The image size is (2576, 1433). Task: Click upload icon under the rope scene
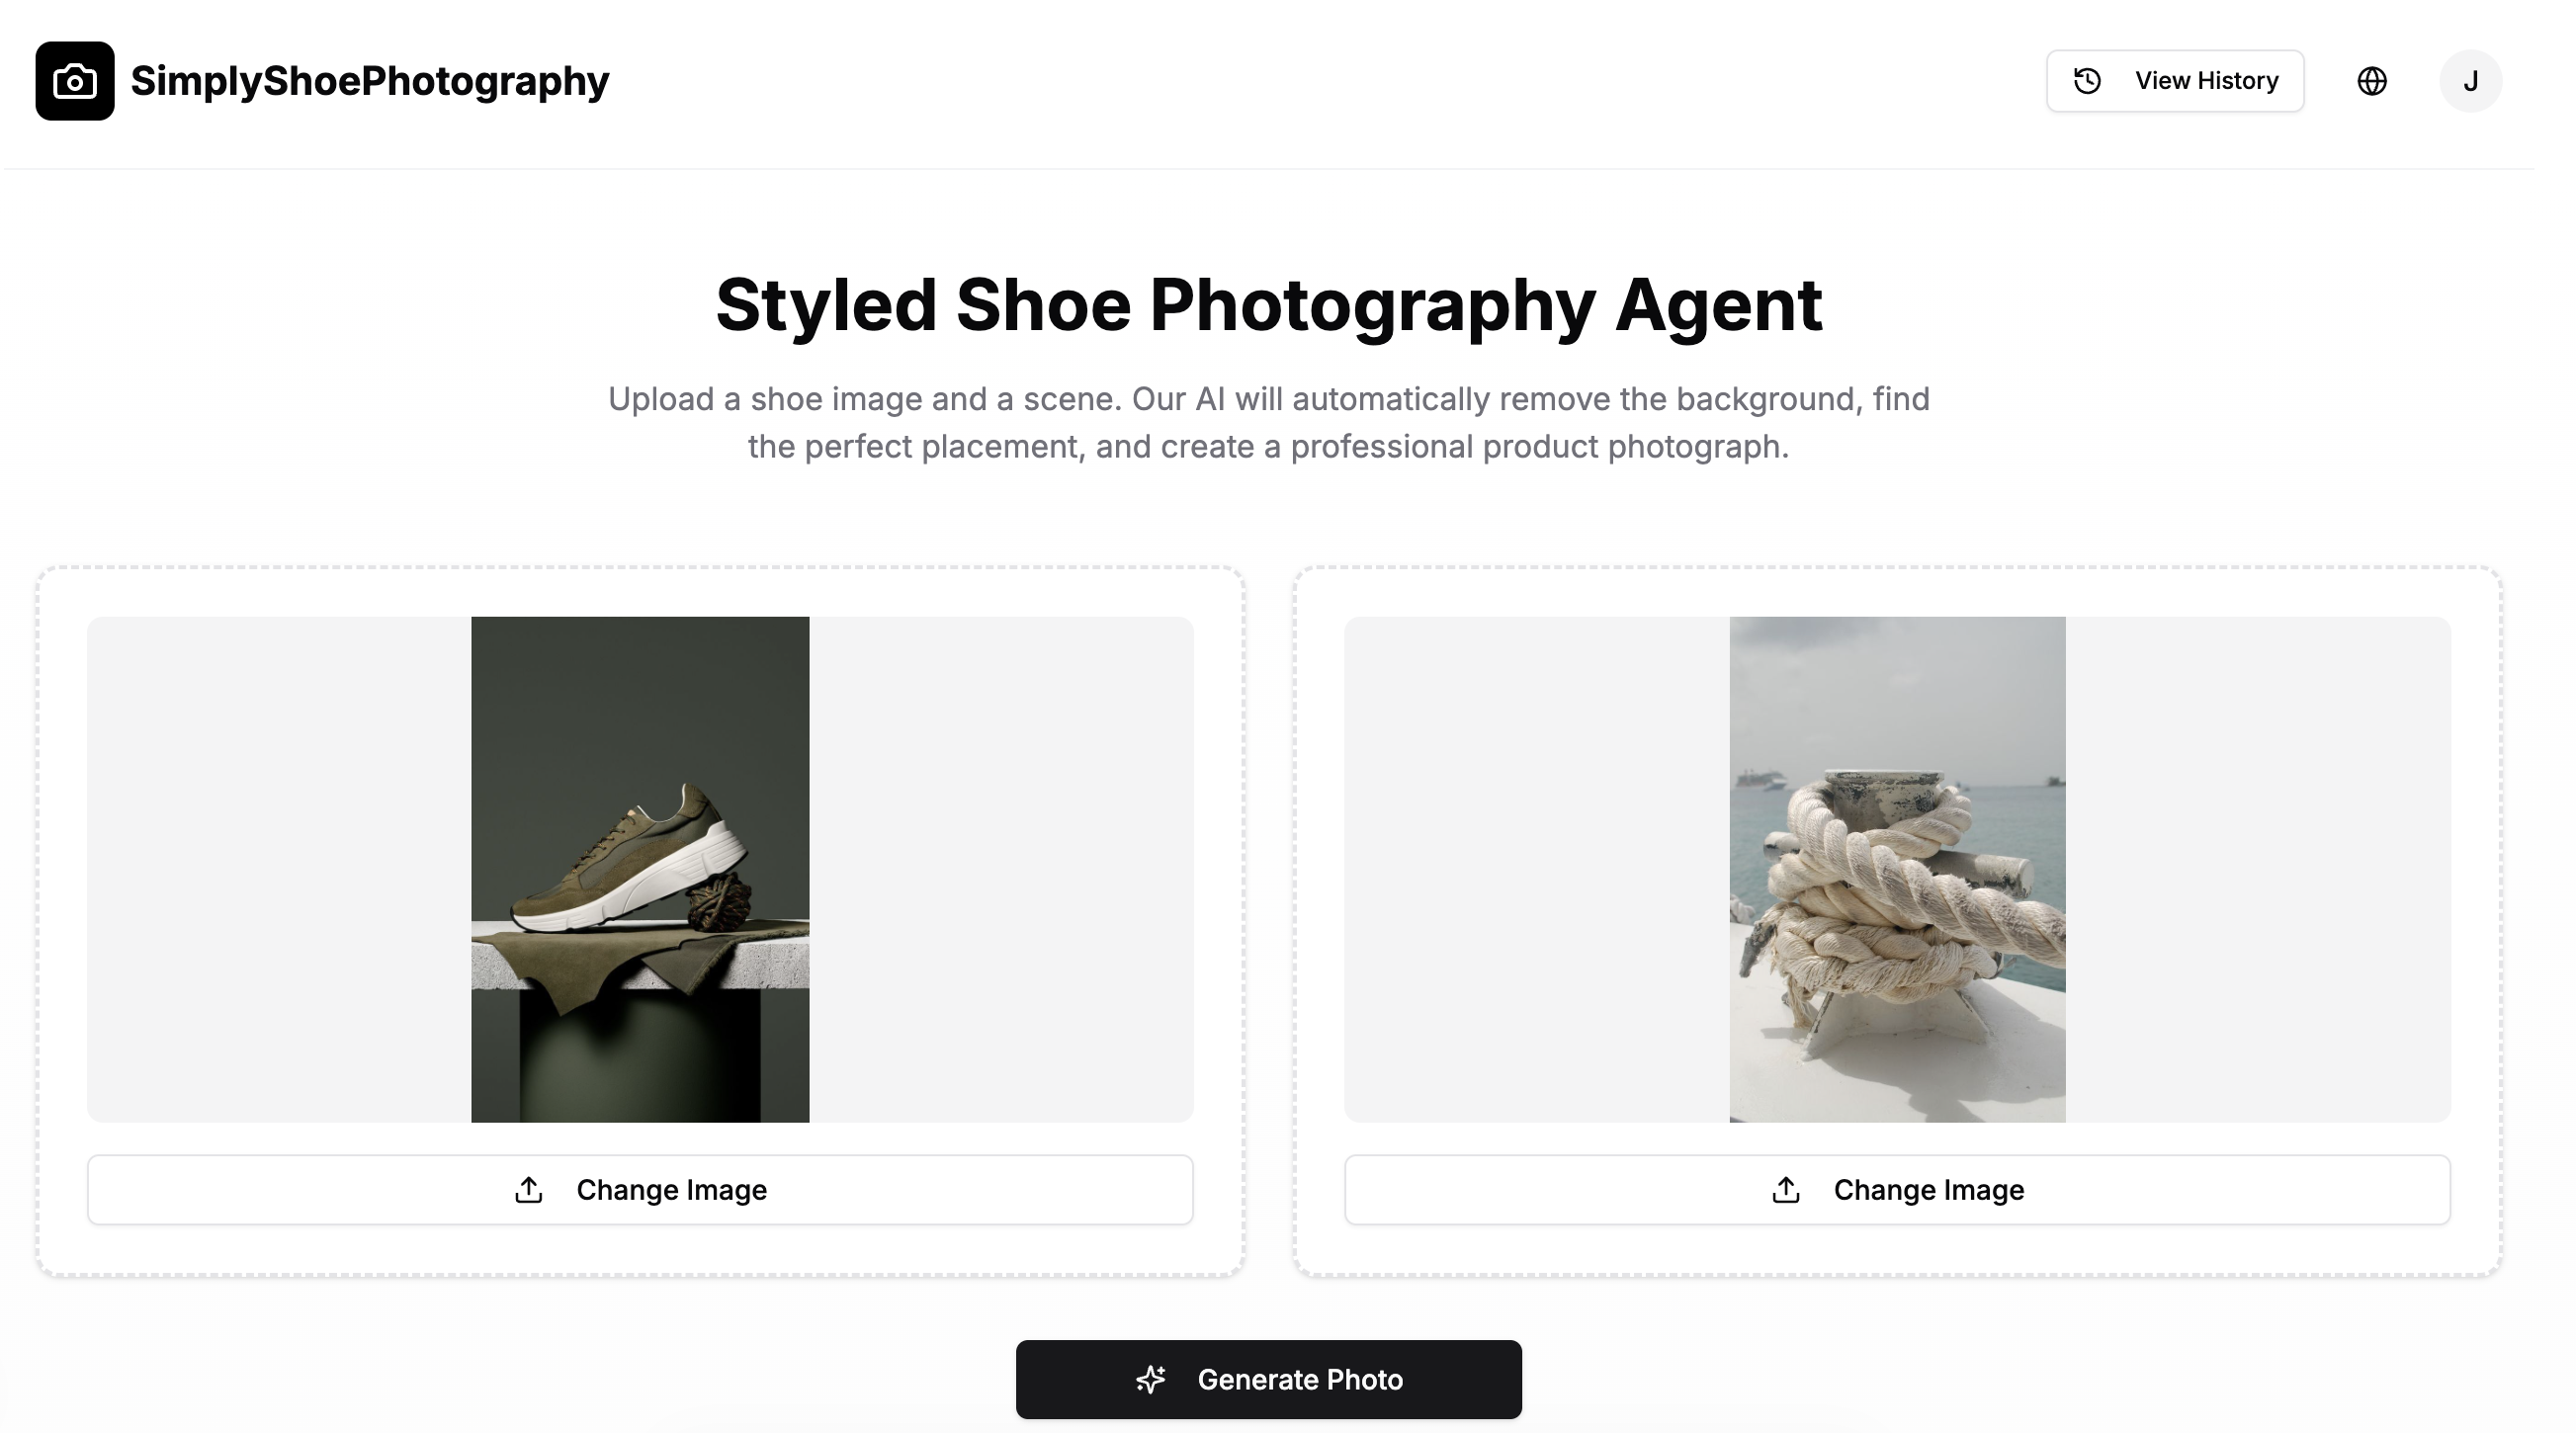[1786, 1190]
